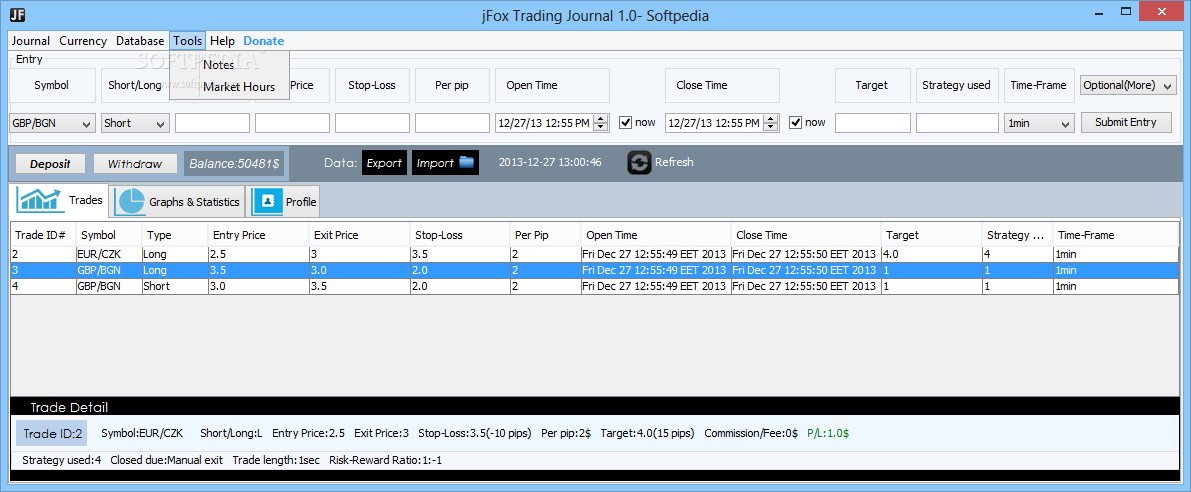
Task: Open the Journal menu
Action: (30, 41)
